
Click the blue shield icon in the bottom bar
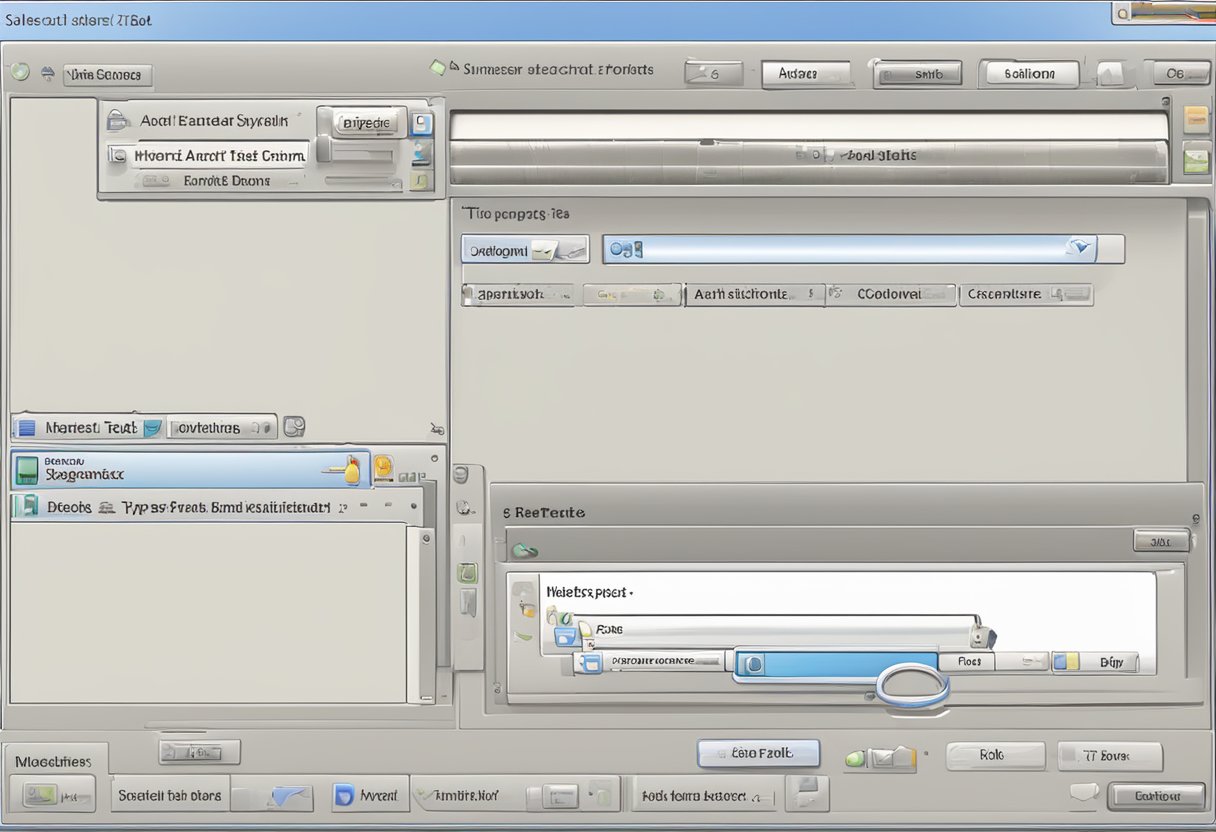point(343,796)
